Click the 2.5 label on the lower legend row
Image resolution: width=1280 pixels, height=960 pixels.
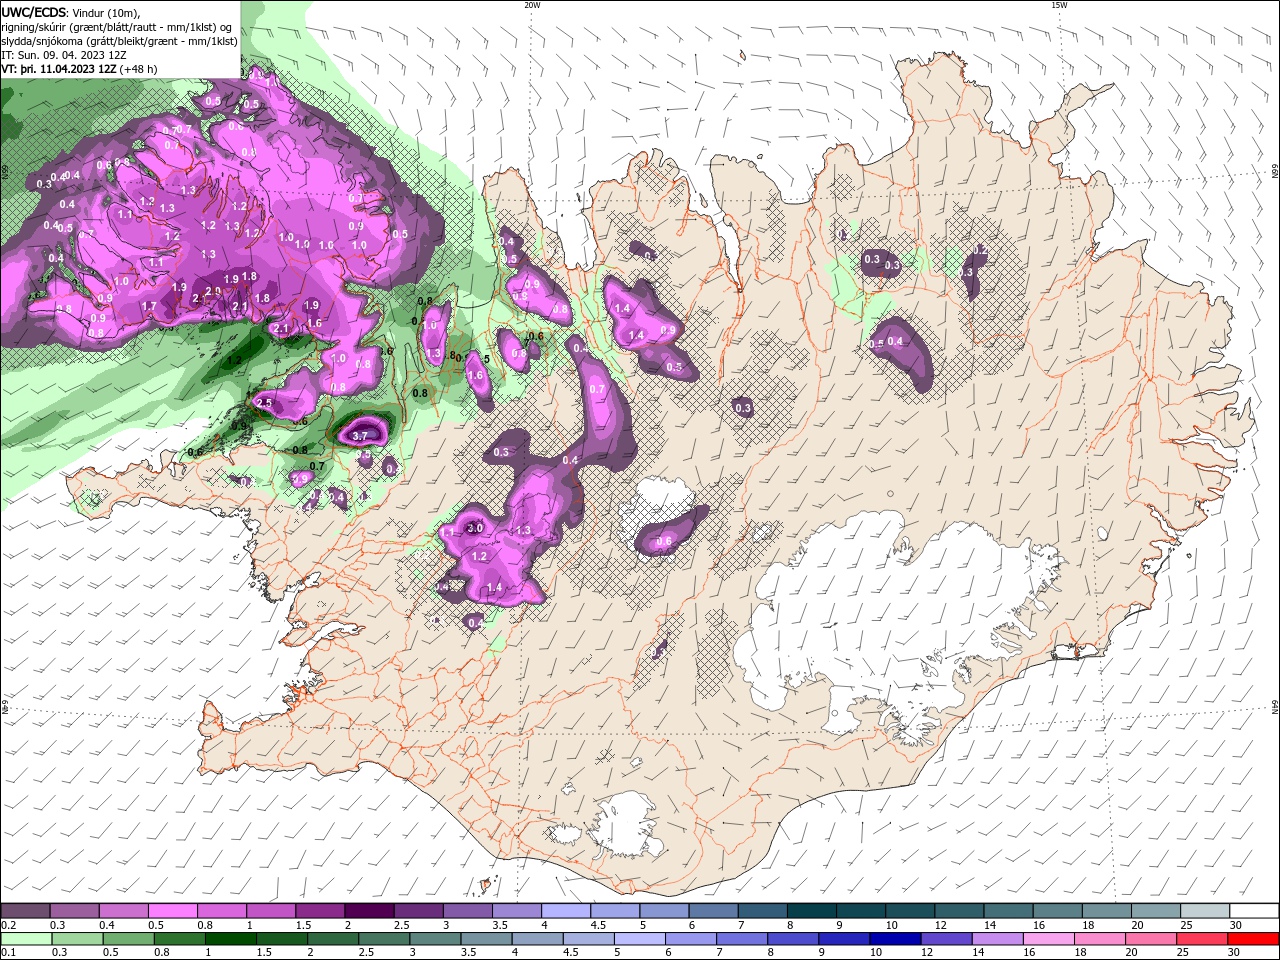coord(366,953)
